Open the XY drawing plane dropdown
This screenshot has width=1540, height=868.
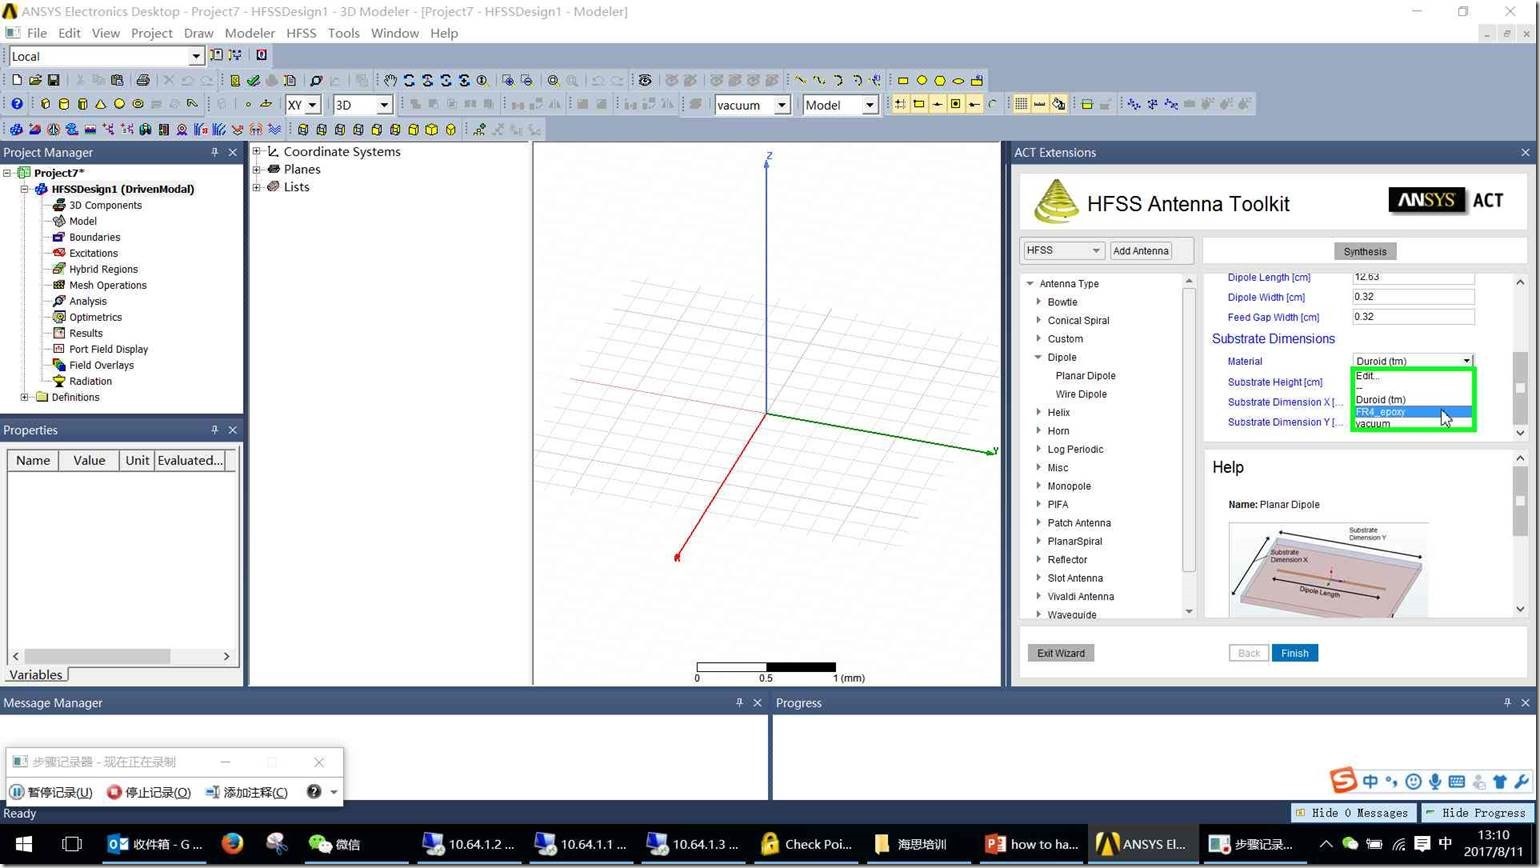[x=312, y=105]
